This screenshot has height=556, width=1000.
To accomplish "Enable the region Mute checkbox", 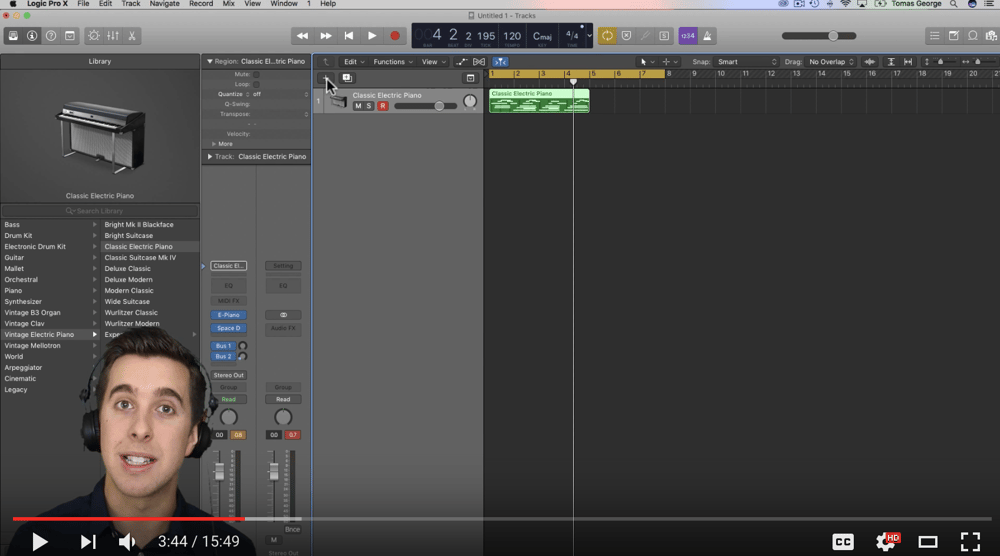I will pos(256,74).
